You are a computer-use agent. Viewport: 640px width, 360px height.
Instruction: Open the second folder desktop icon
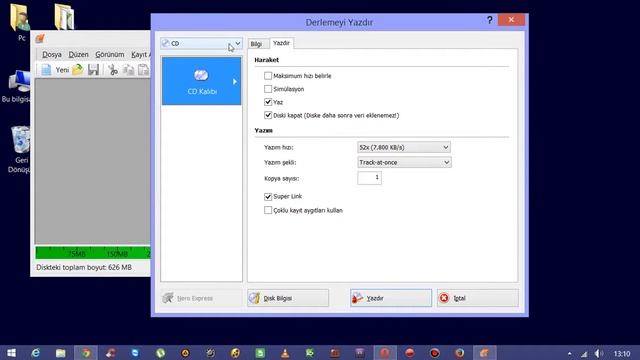point(64,17)
